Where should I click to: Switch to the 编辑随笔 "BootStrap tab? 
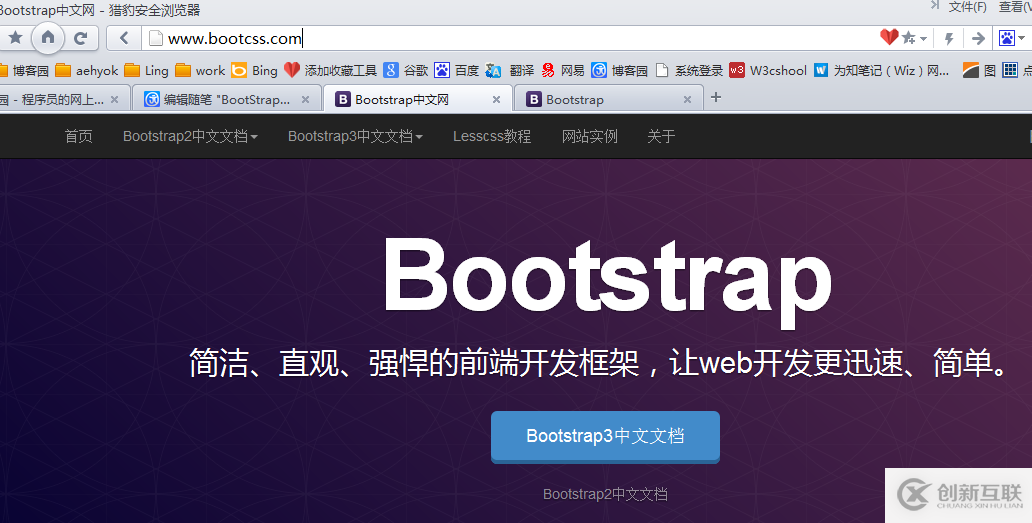click(x=227, y=99)
